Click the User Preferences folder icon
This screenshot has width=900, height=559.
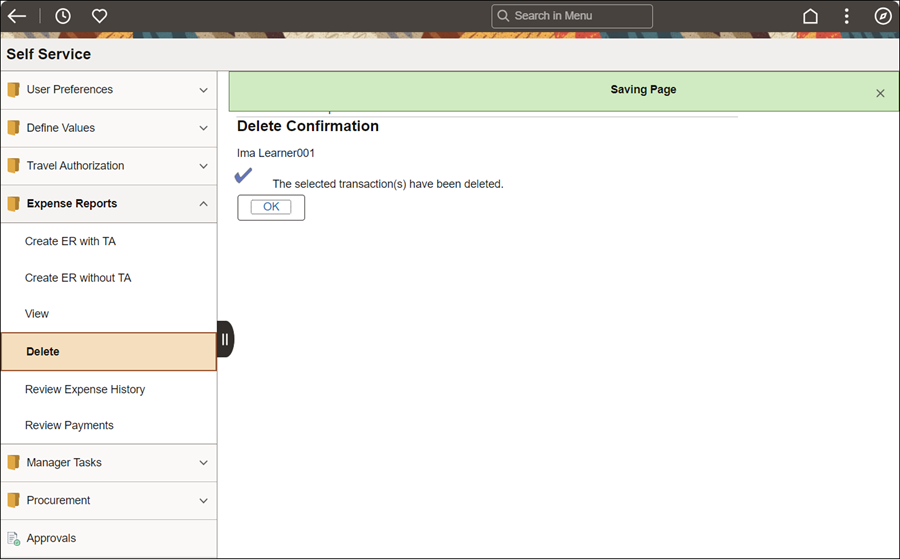tap(13, 90)
